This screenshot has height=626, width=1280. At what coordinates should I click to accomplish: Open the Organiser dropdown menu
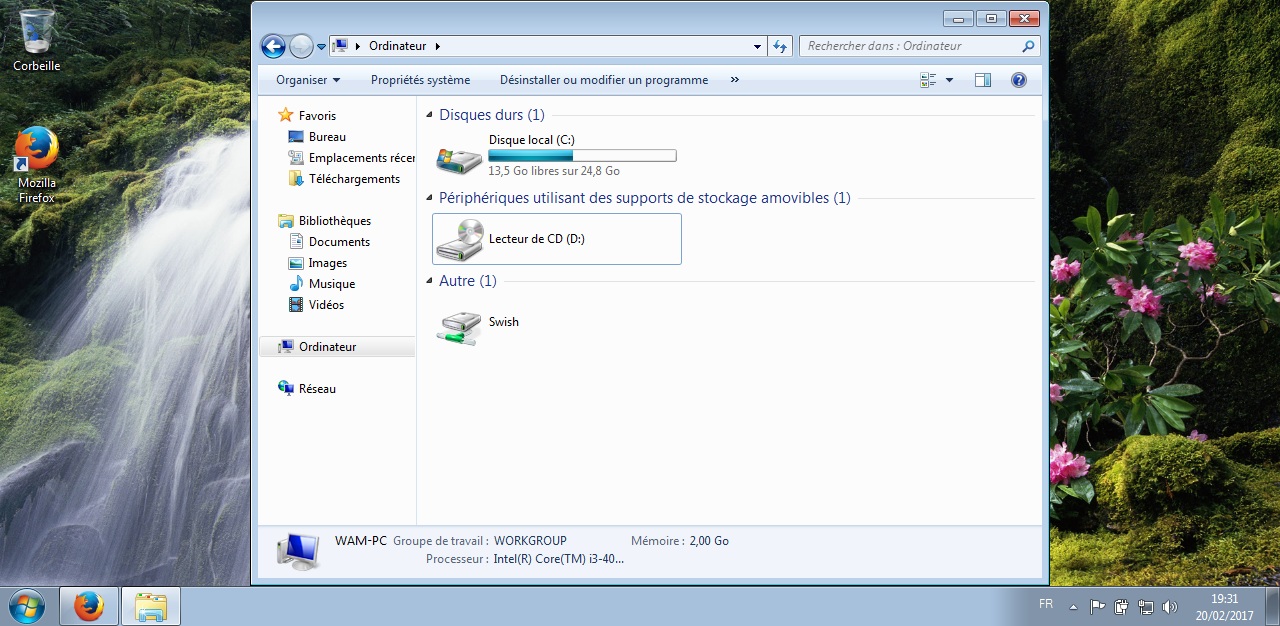pos(308,80)
